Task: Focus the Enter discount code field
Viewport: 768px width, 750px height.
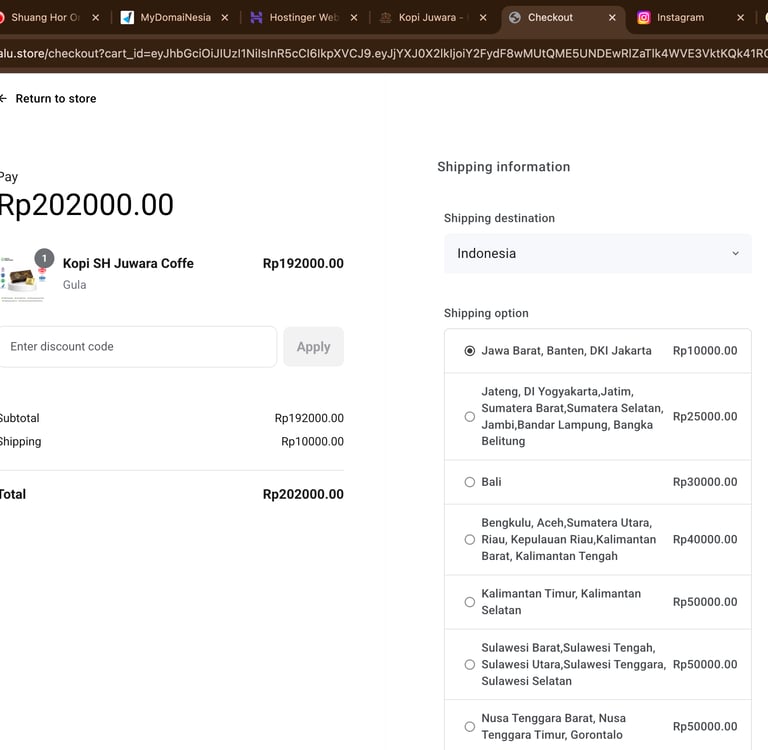Action: 137,347
